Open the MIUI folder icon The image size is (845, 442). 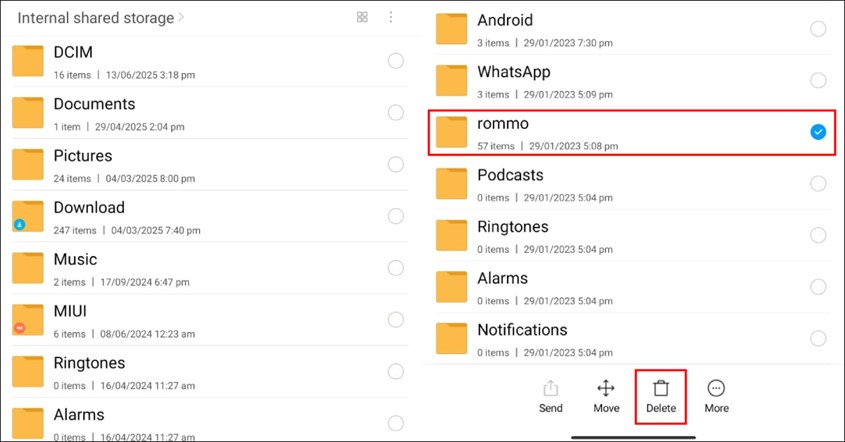27,320
